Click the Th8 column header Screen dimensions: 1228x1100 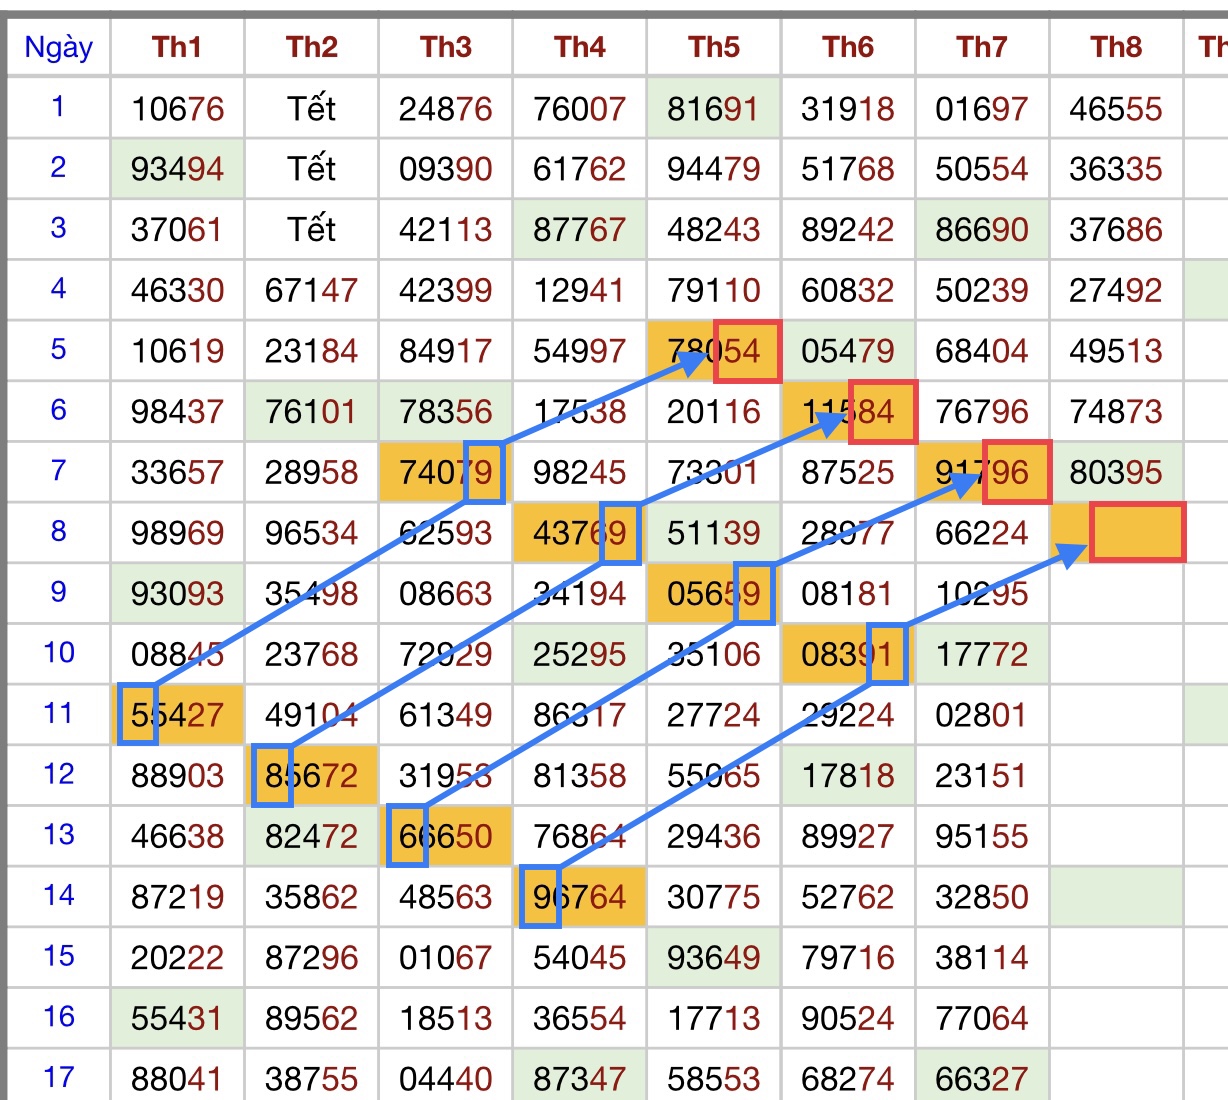point(1115,47)
